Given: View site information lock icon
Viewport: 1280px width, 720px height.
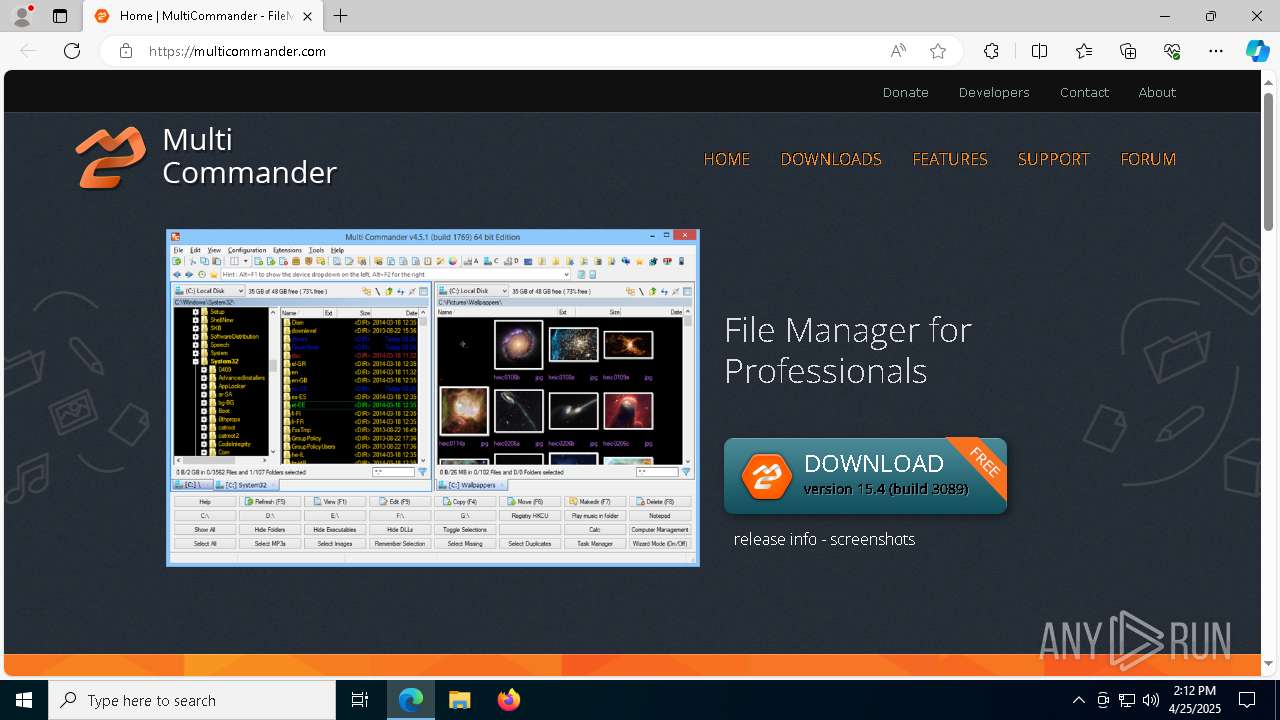Looking at the screenshot, I should pos(125,51).
